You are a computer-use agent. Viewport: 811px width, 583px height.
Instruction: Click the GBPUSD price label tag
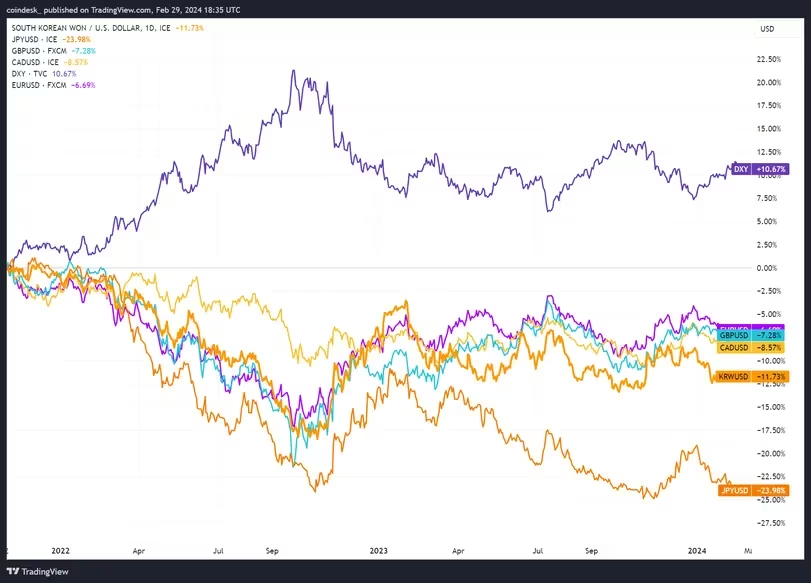coord(753,337)
